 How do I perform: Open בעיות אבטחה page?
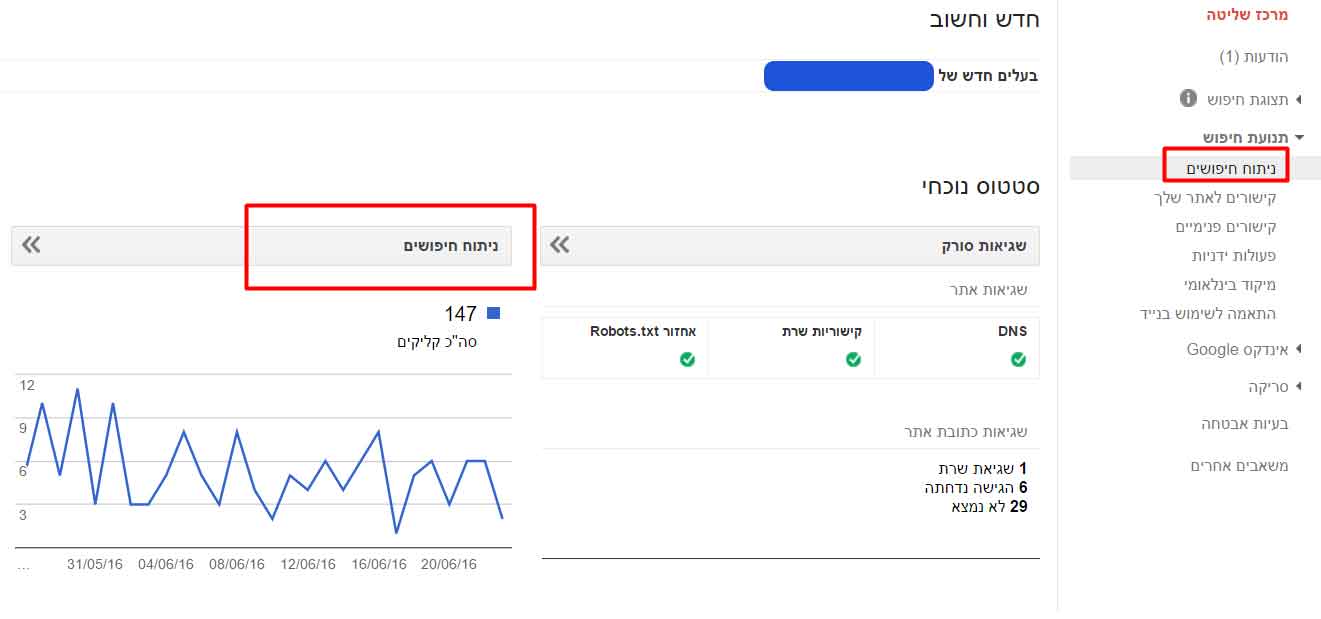tap(1245, 424)
